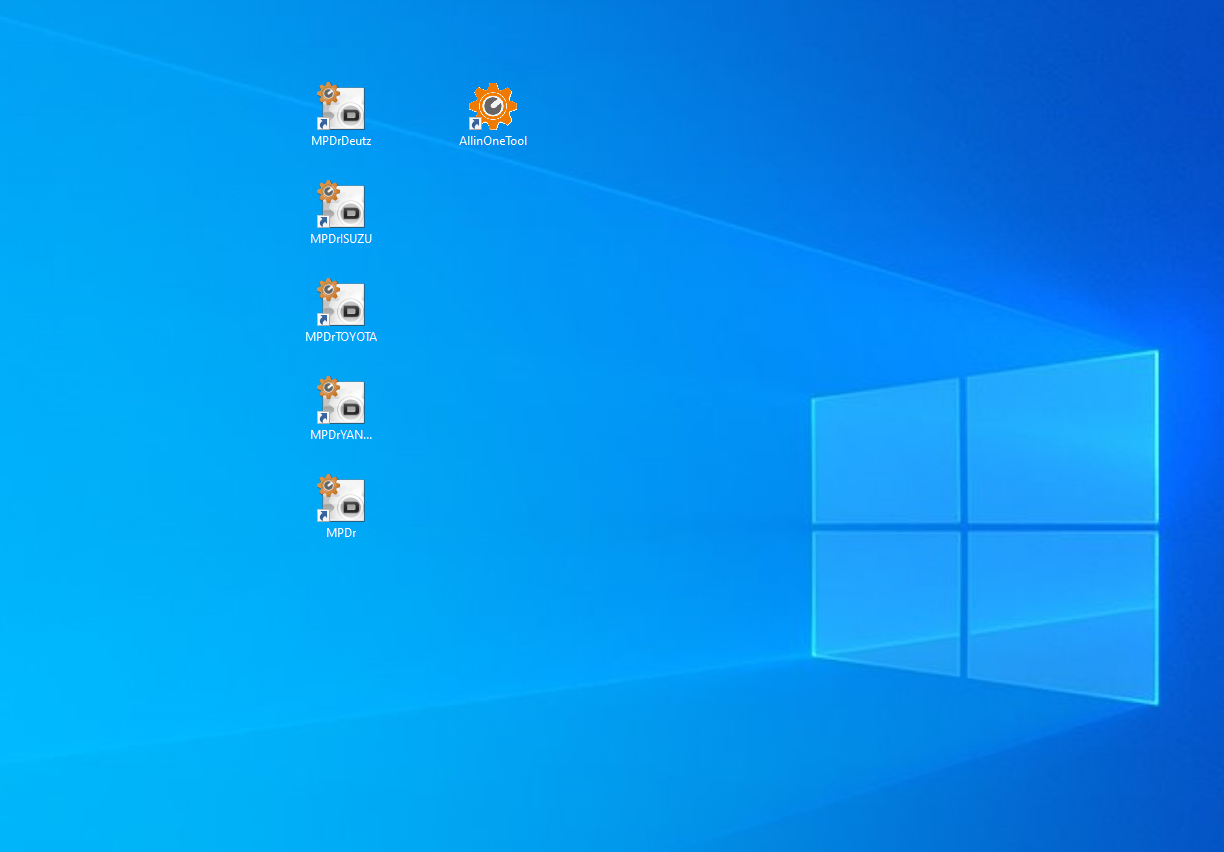Viewport: 1224px width, 852px height.
Task: Click the MPDrDeutz text label
Action: click(341, 141)
